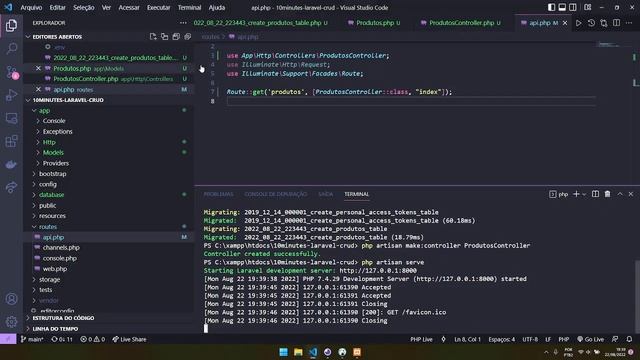The height and width of the screenshot is (360, 640).
Task: Open the Accounts menu in activity bar
Action: pos(11,299)
